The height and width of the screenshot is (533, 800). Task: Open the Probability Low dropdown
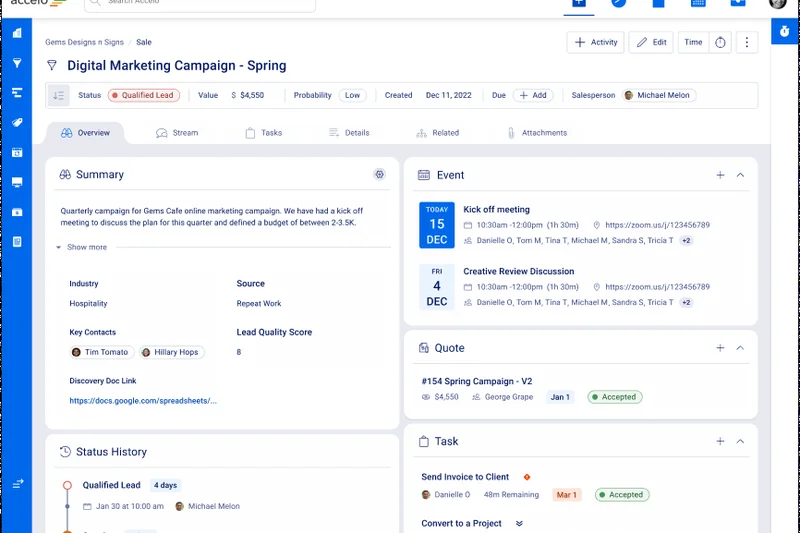352,95
